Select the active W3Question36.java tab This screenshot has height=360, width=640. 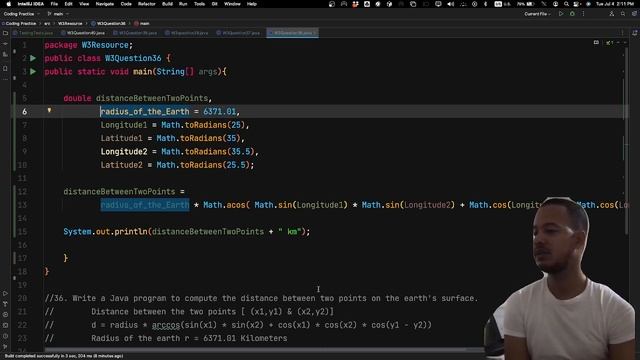[x=292, y=33]
